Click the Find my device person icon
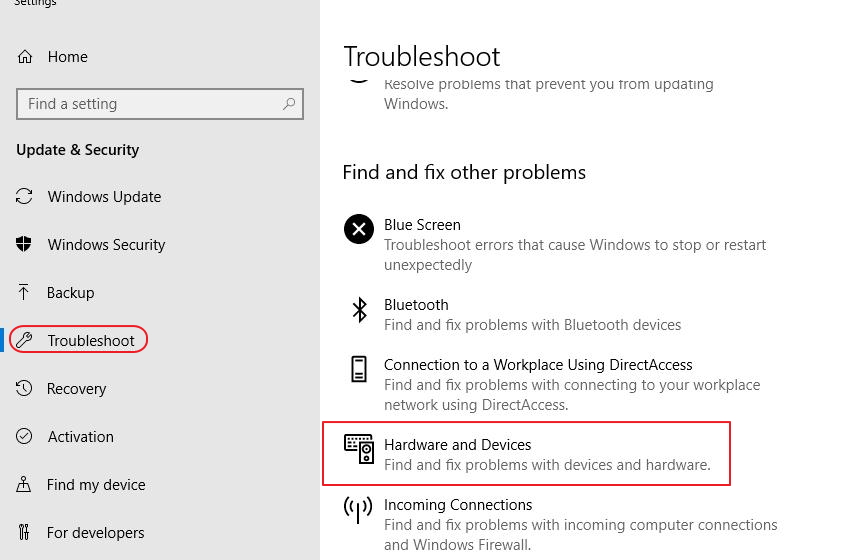This screenshot has width=849, height=560. pos(25,485)
